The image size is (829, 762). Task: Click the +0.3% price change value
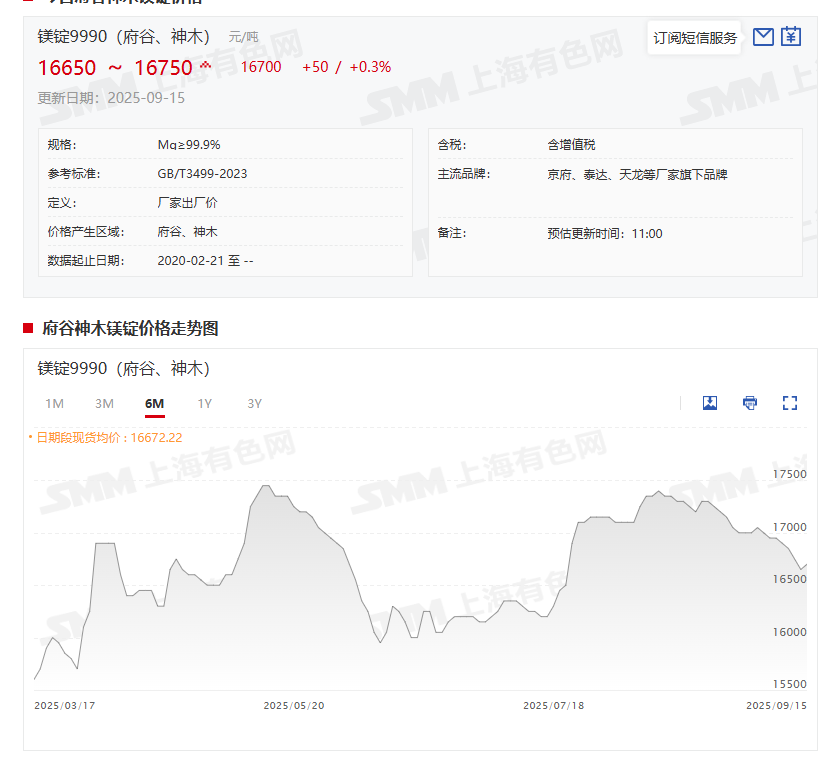pos(370,67)
